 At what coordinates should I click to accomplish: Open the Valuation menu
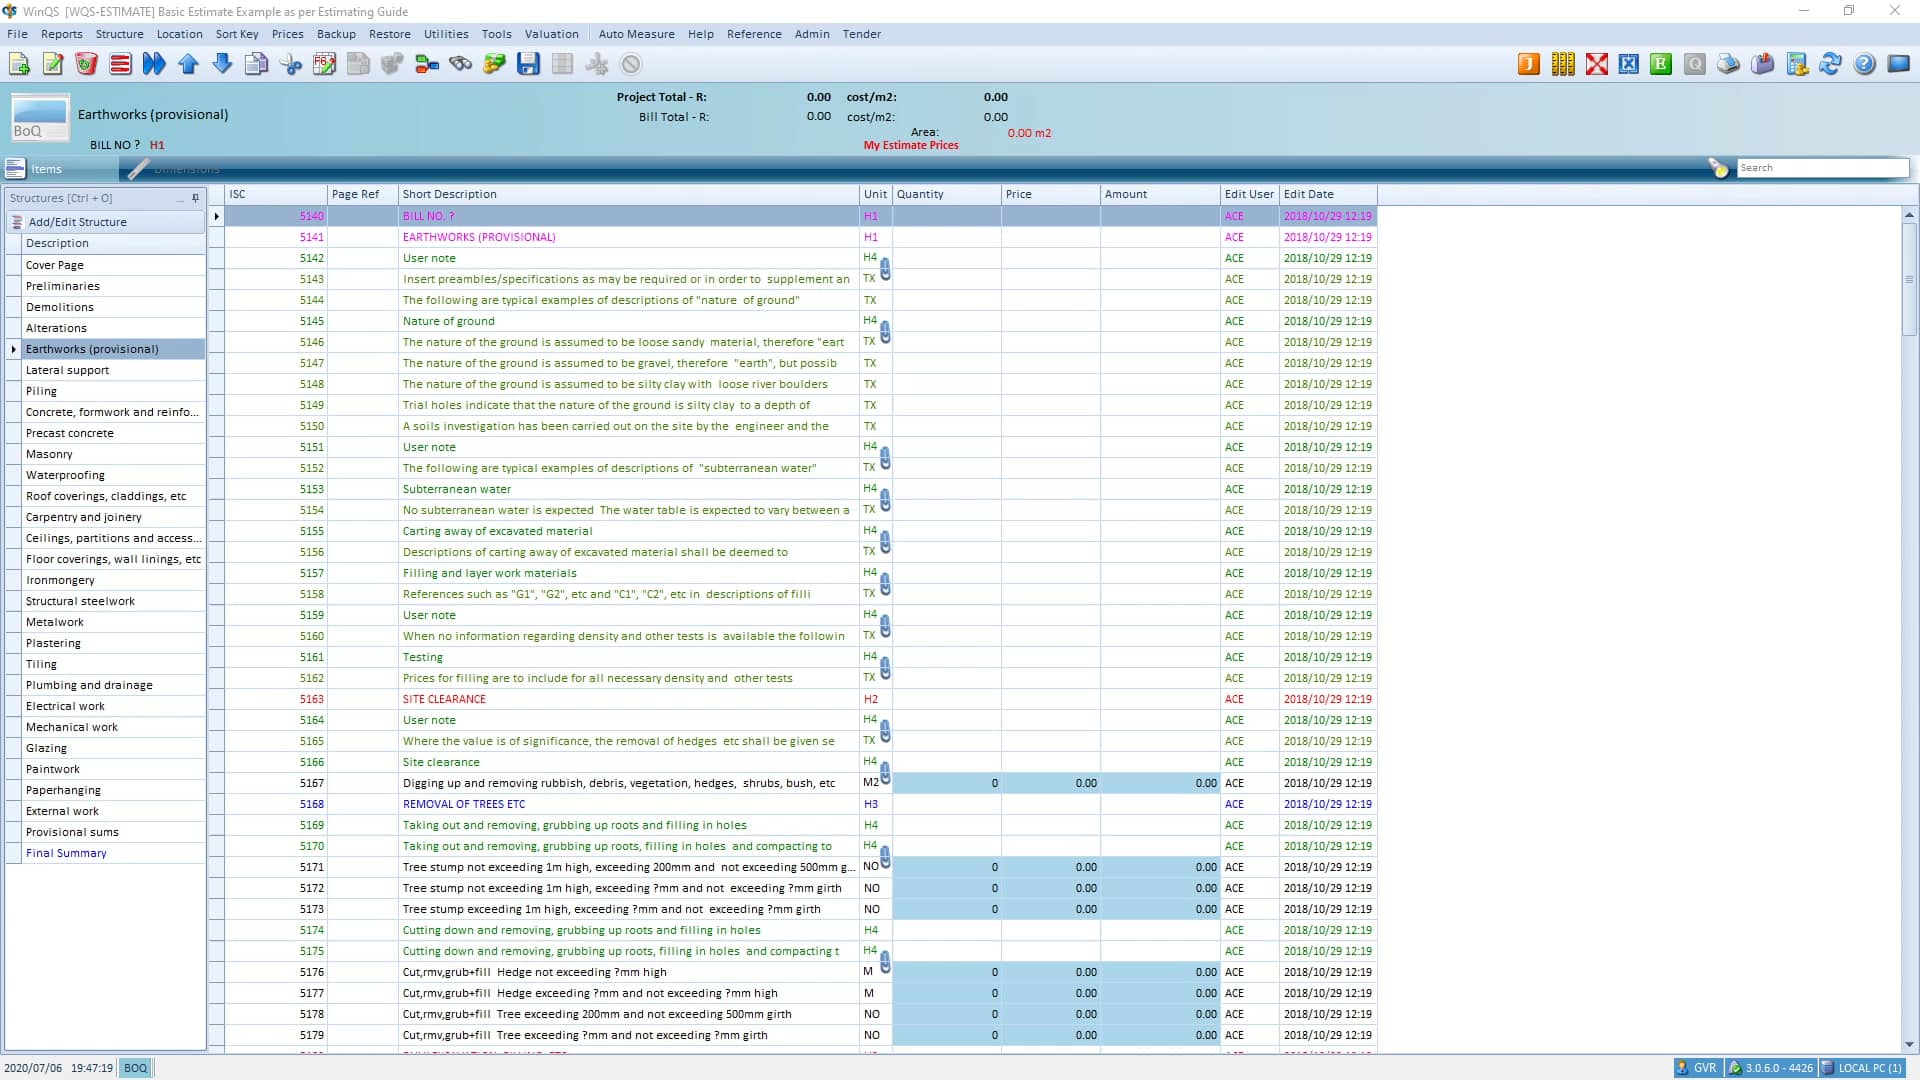(x=551, y=33)
